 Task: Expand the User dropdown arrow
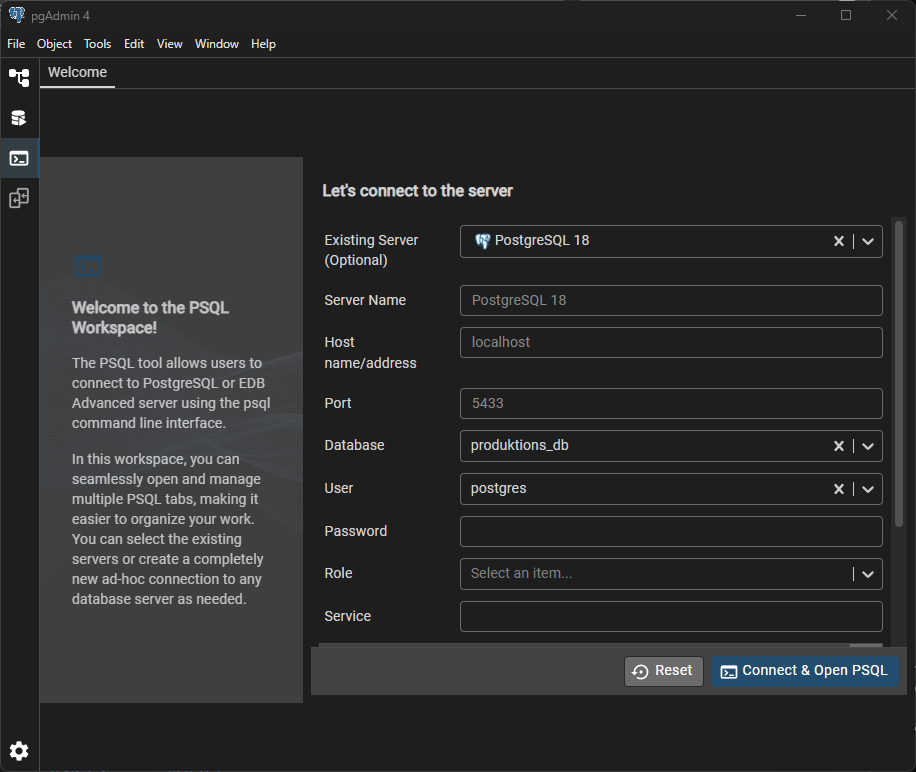867,489
